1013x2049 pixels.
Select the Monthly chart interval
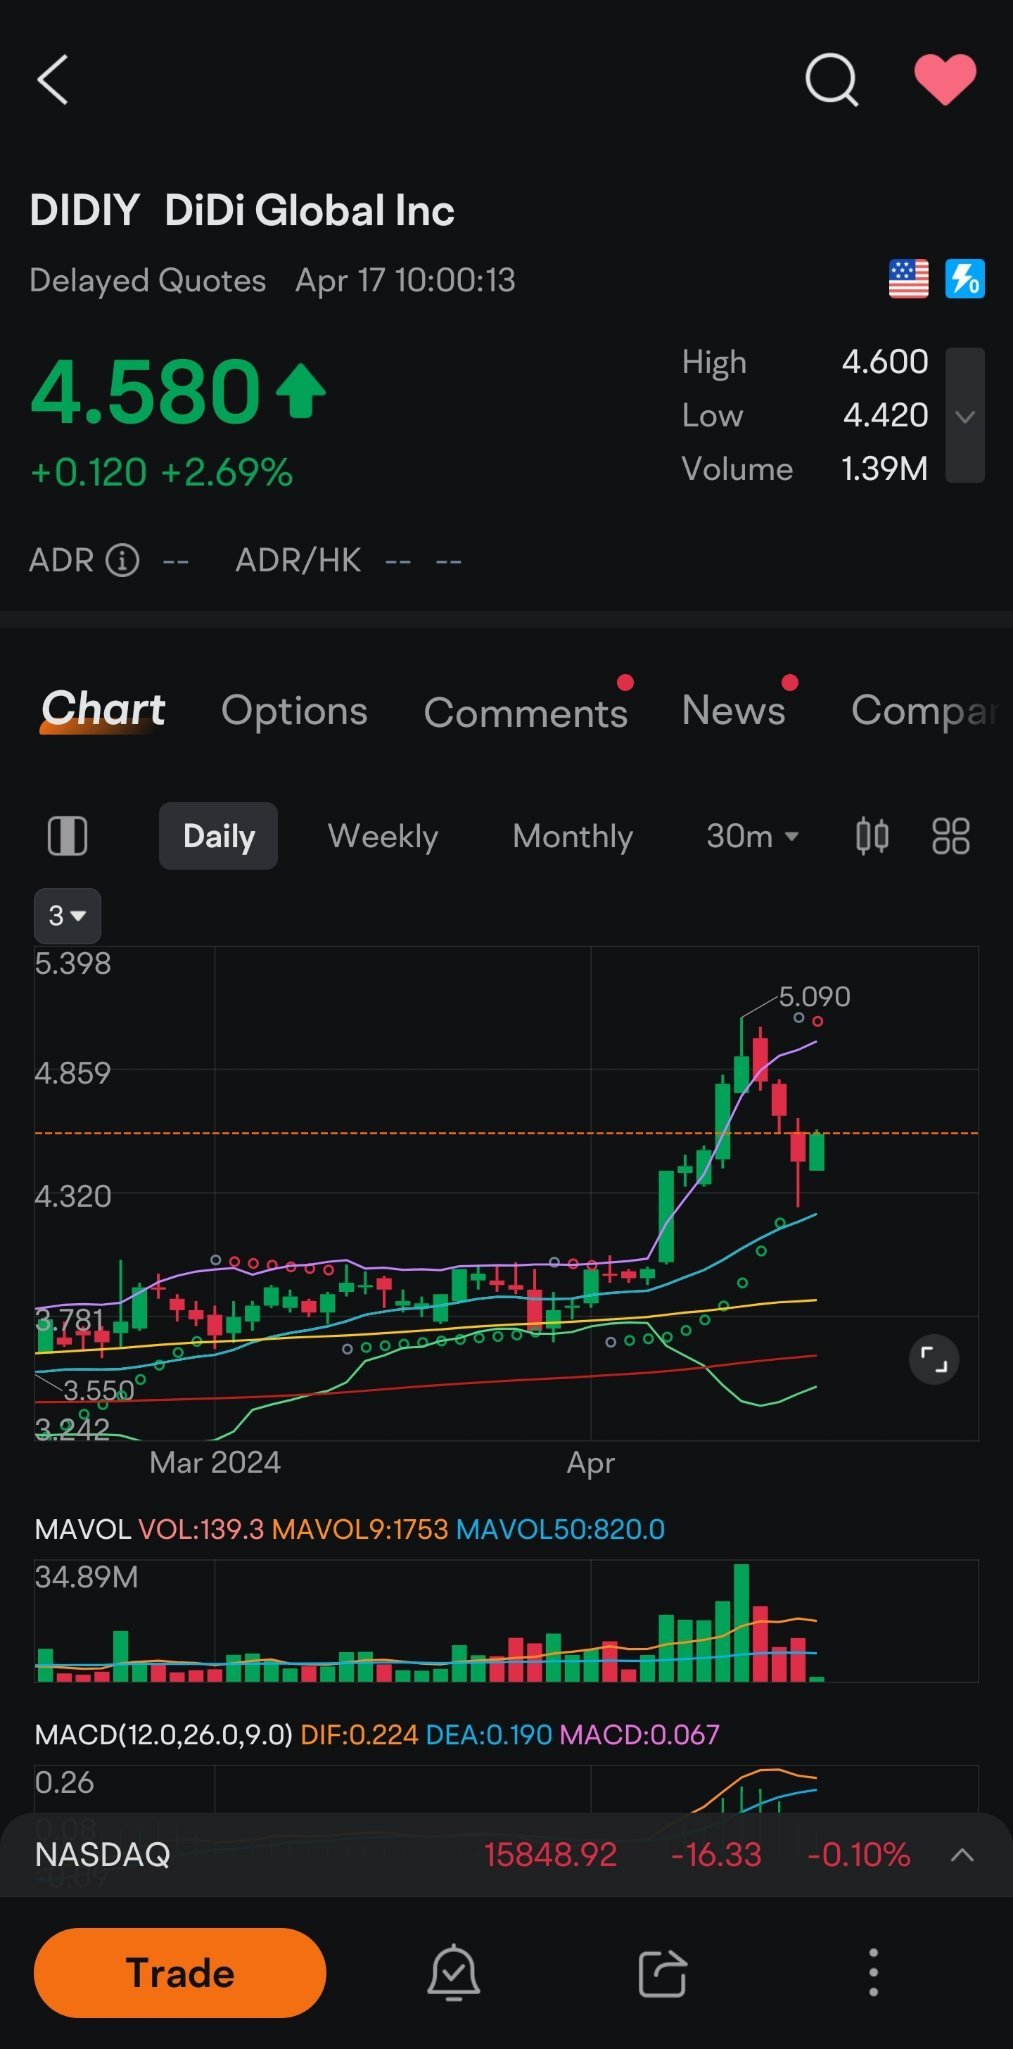pyautogui.click(x=573, y=836)
